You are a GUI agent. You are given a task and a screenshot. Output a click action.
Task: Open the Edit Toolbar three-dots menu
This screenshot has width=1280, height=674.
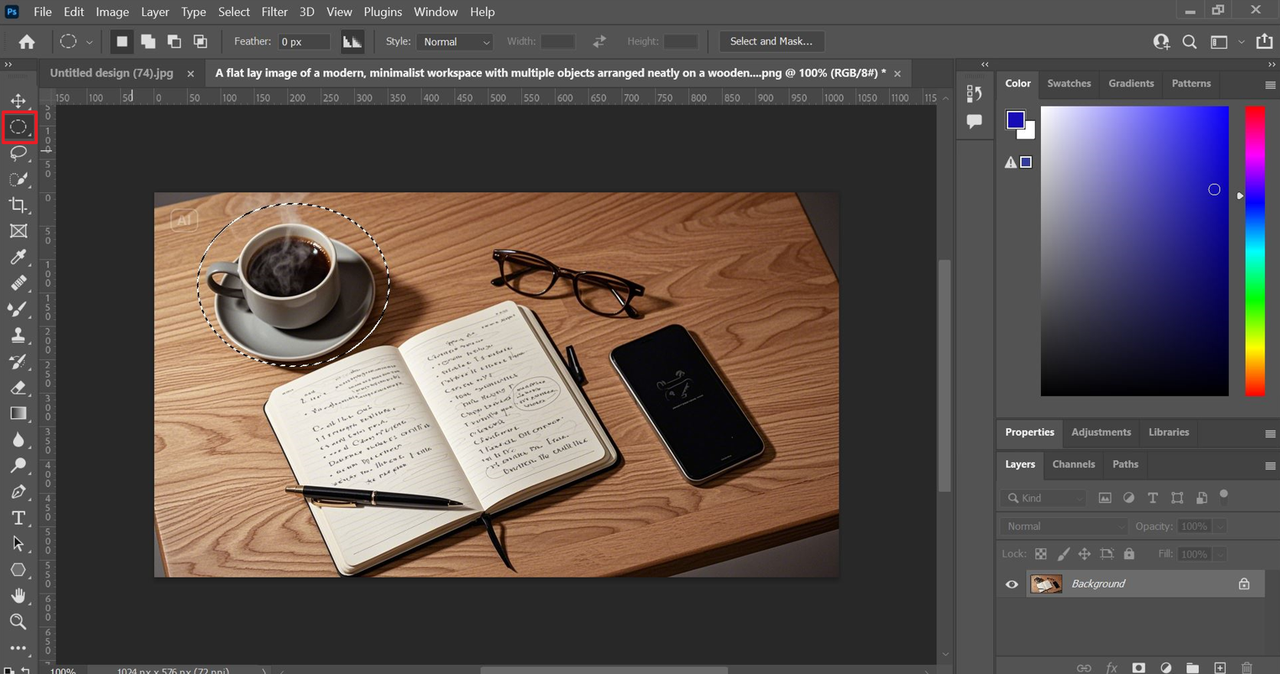(x=18, y=647)
